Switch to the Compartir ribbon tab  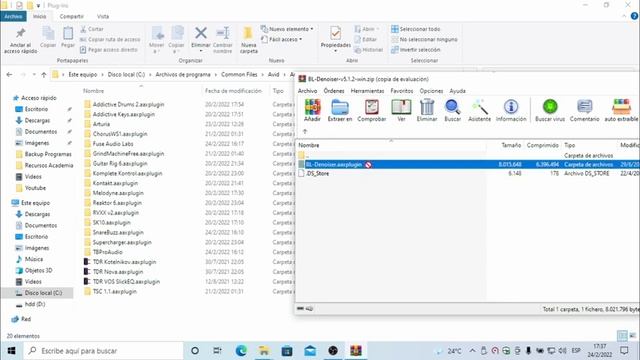point(71,16)
